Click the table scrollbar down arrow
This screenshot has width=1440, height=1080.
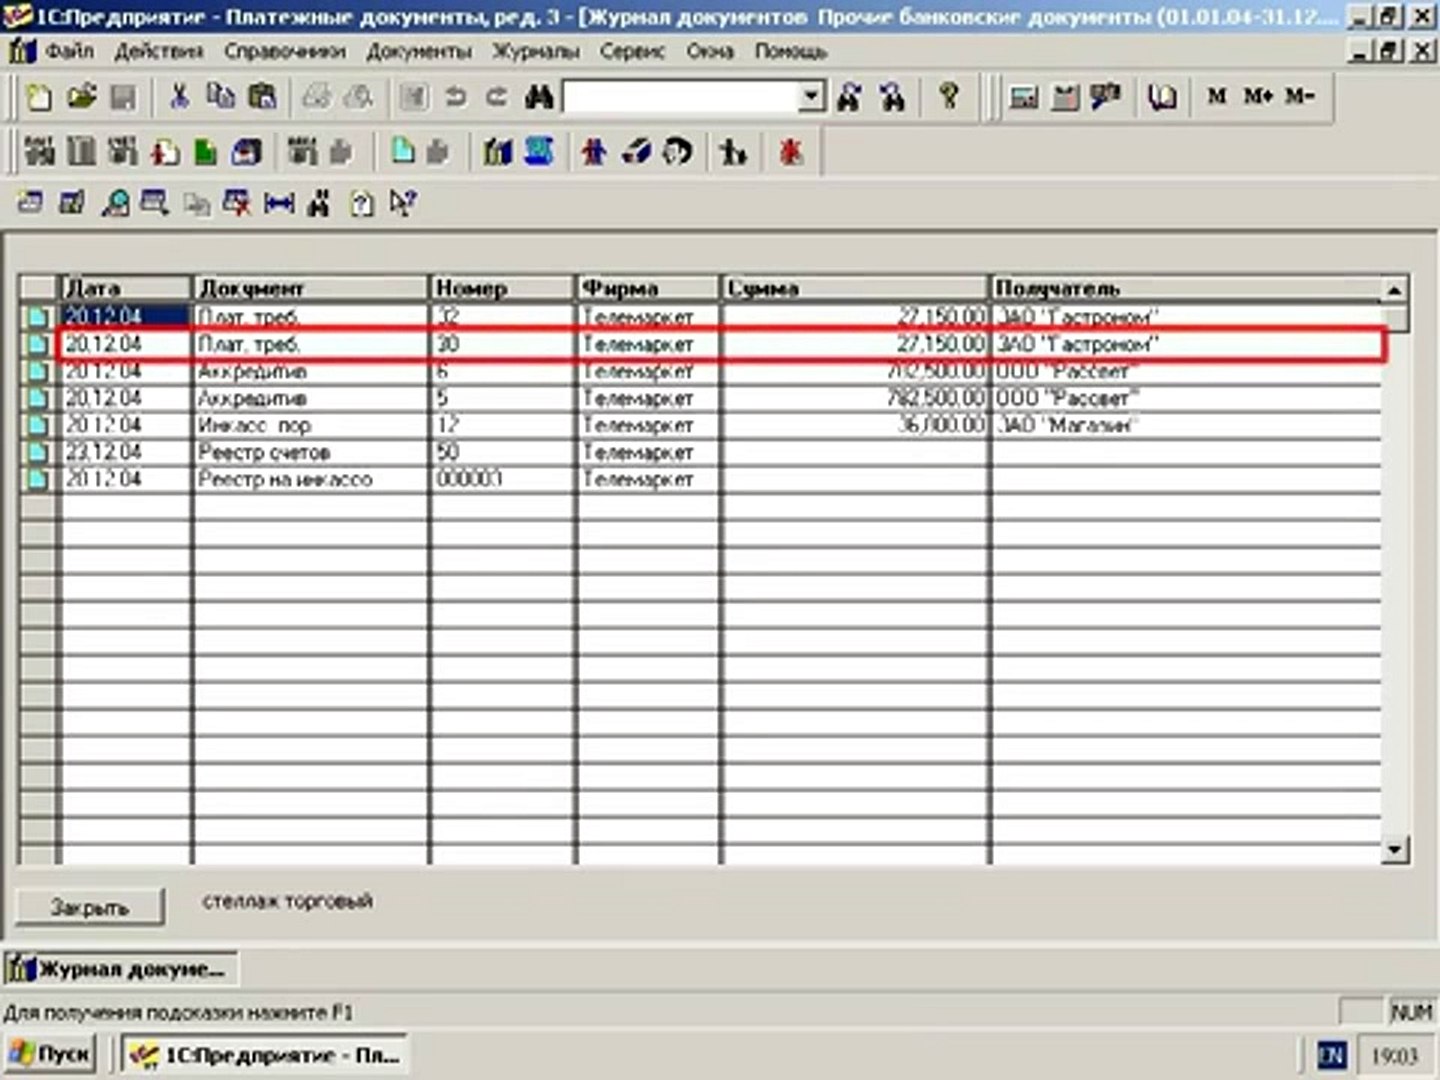tap(1395, 850)
